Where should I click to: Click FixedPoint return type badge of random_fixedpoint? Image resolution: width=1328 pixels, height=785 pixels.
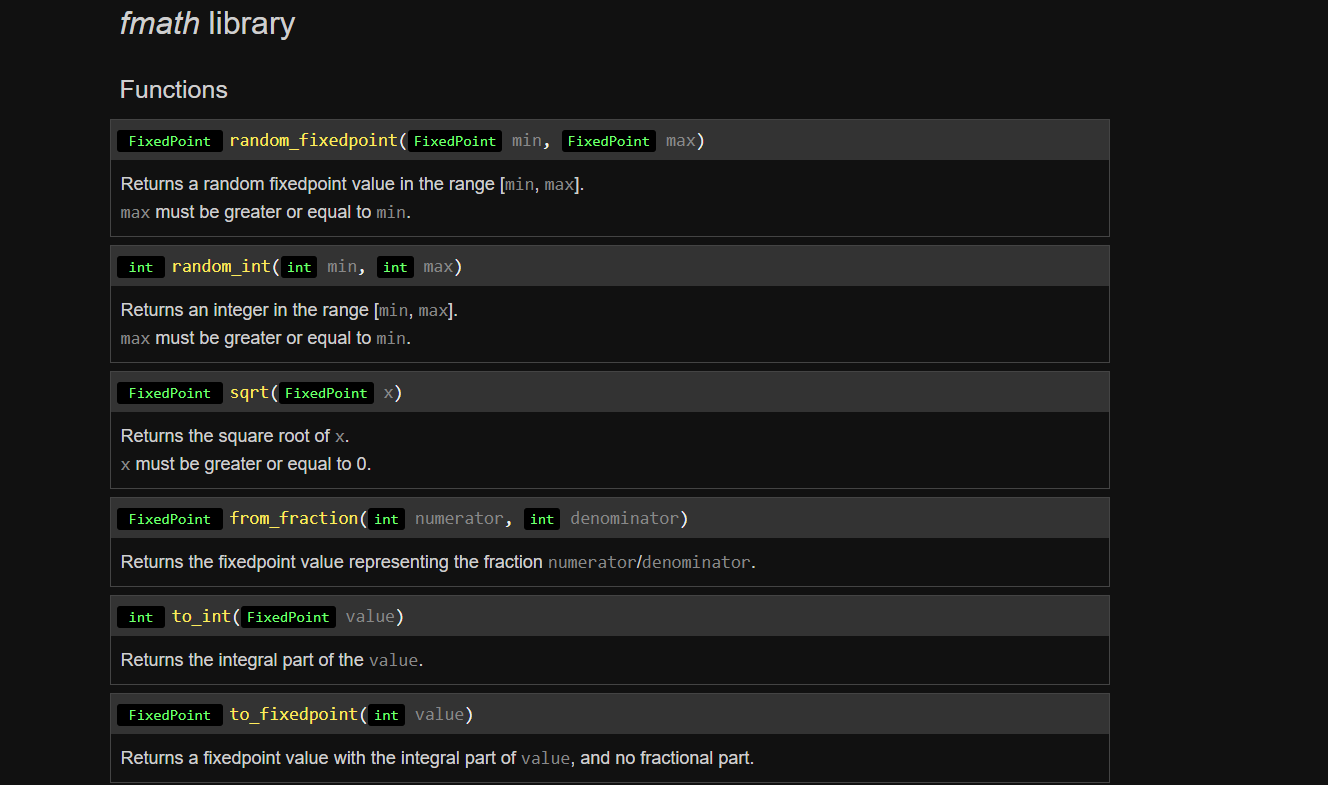(x=170, y=141)
